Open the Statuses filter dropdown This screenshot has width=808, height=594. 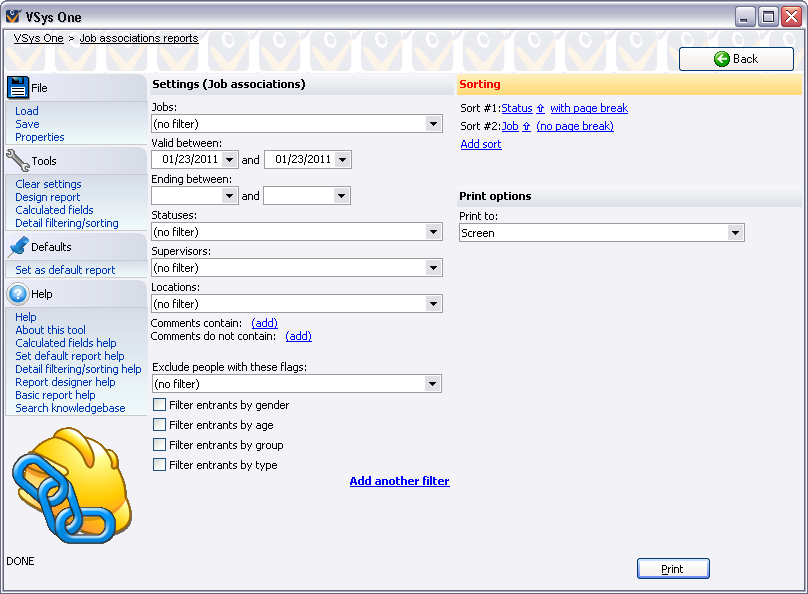point(433,232)
